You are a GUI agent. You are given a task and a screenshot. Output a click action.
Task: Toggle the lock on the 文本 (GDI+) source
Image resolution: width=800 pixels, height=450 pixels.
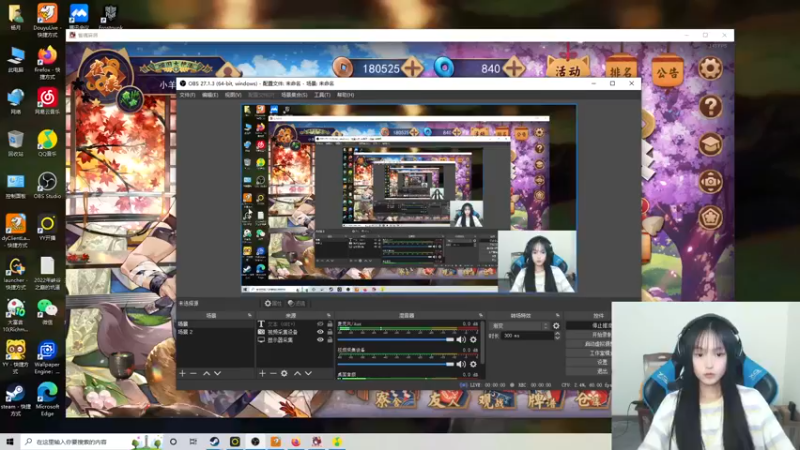click(x=330, y=324)
